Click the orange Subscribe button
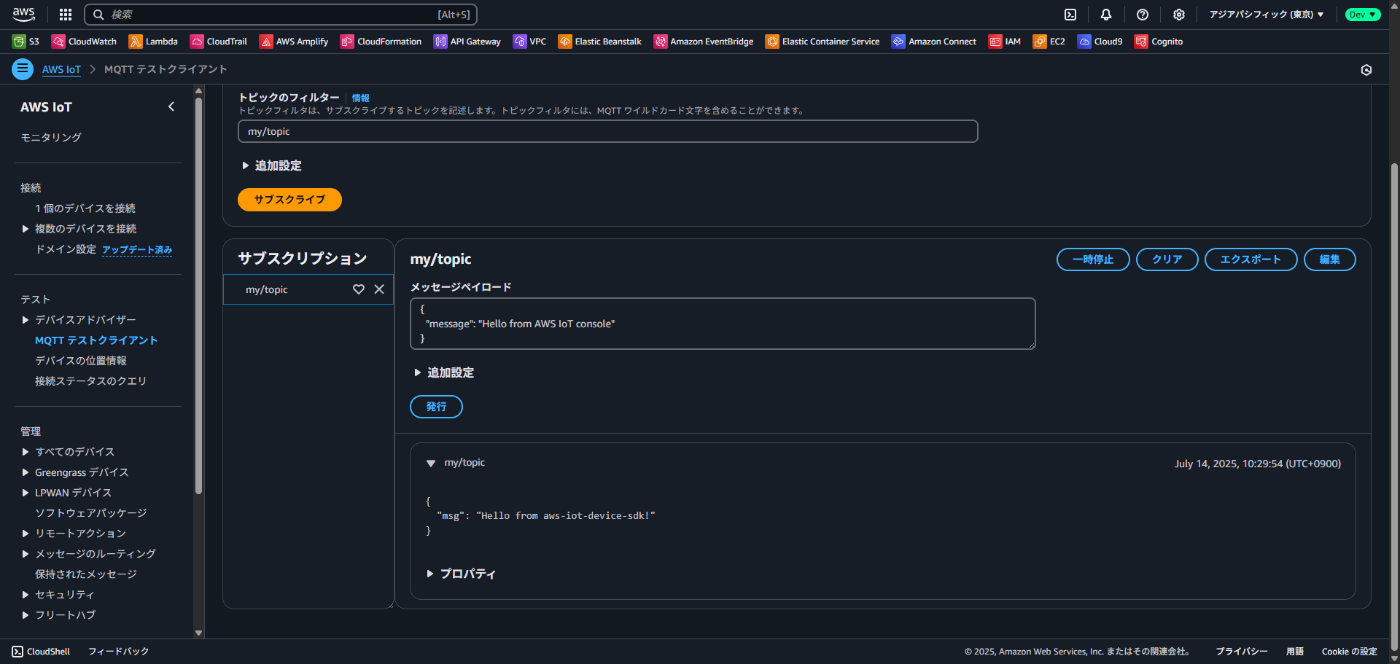 (290, 200)
